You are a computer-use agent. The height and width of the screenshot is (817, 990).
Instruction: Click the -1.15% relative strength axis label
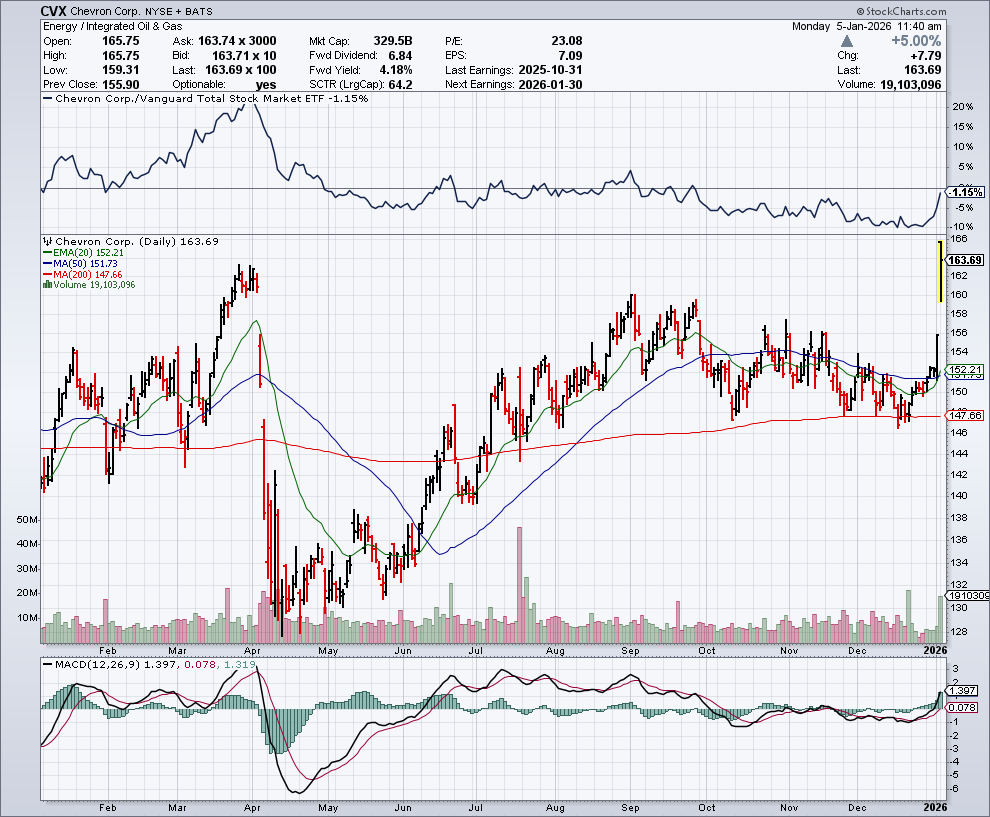click(965, 191)
